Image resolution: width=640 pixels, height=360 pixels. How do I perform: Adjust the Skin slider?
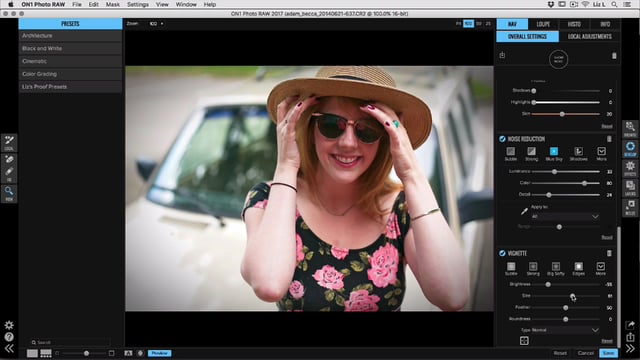(x=566, y=114)
